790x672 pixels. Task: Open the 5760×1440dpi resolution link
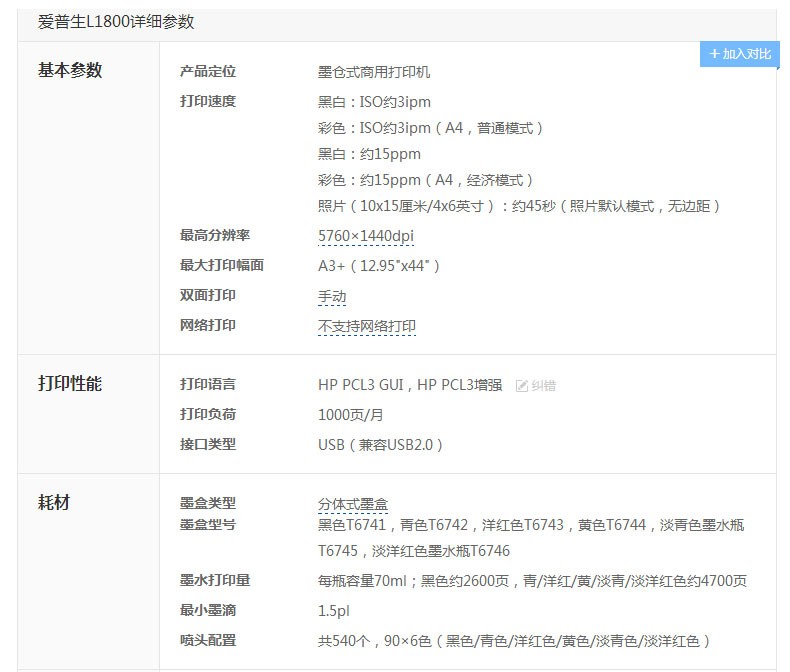366,236
